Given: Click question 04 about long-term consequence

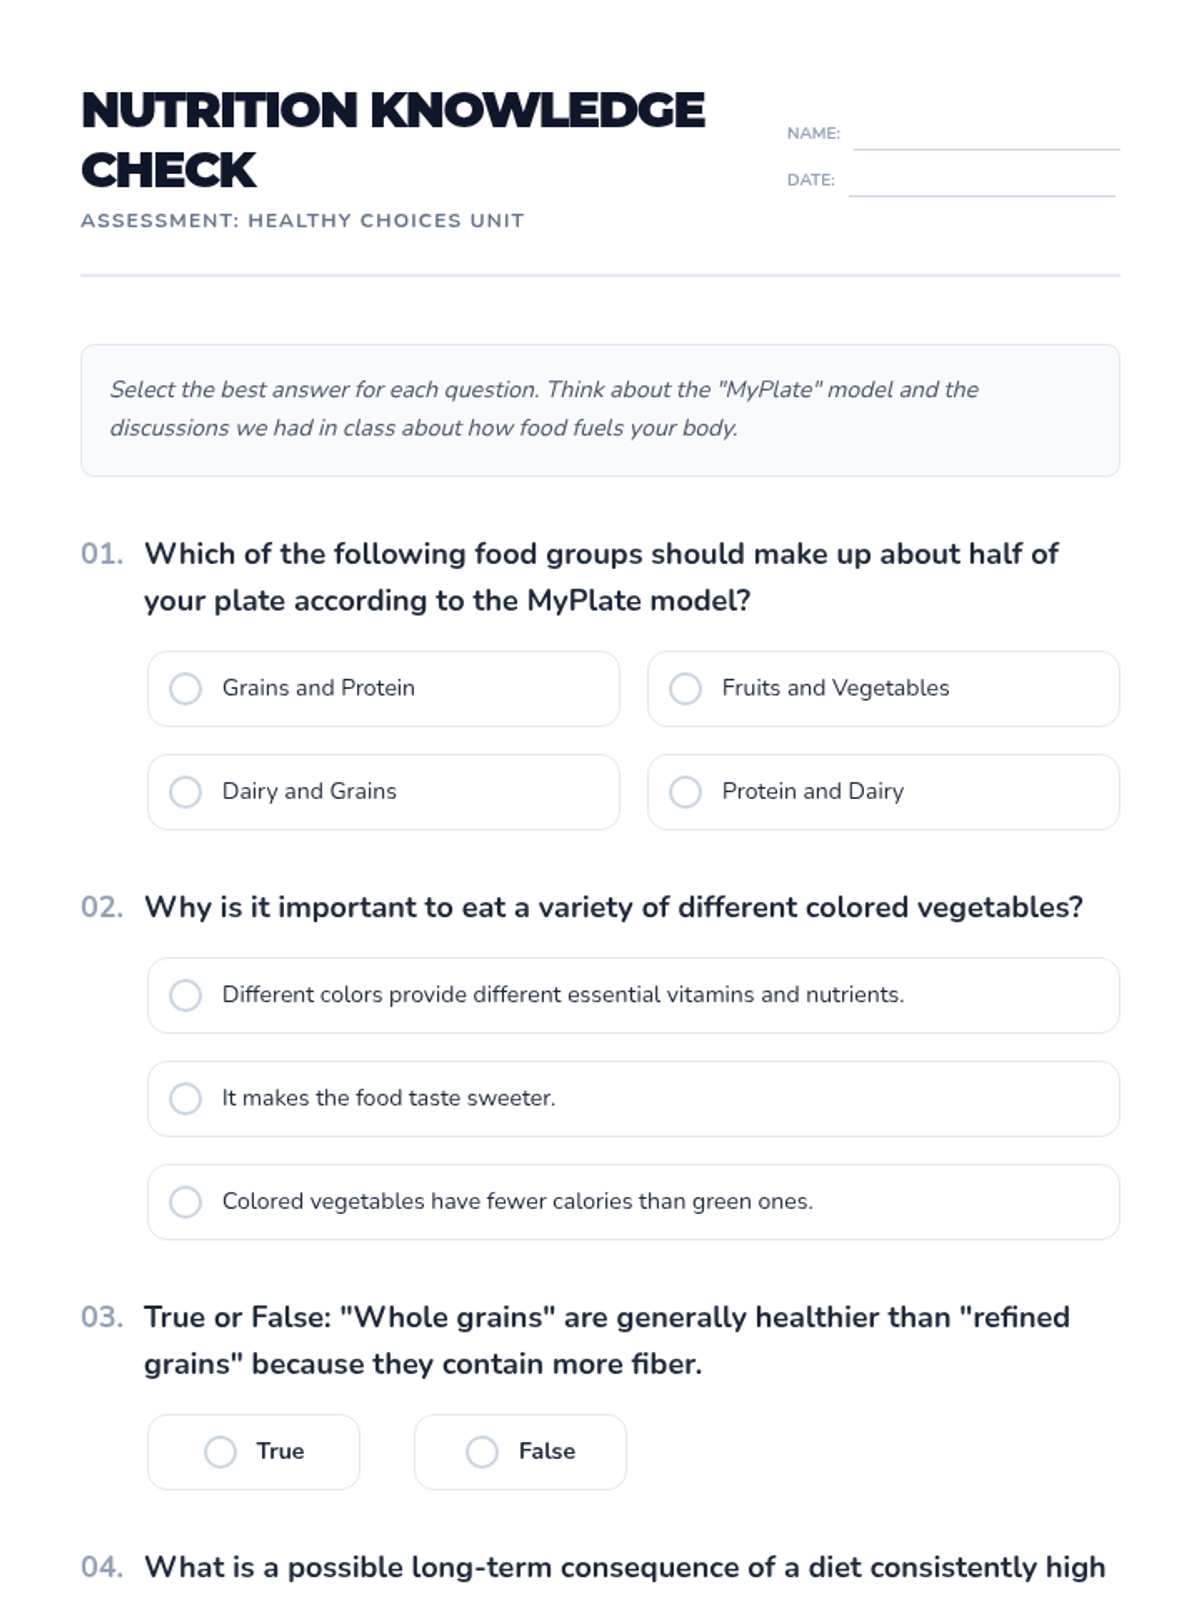Looking at the screenshot, I should (x=625, y=1567).
